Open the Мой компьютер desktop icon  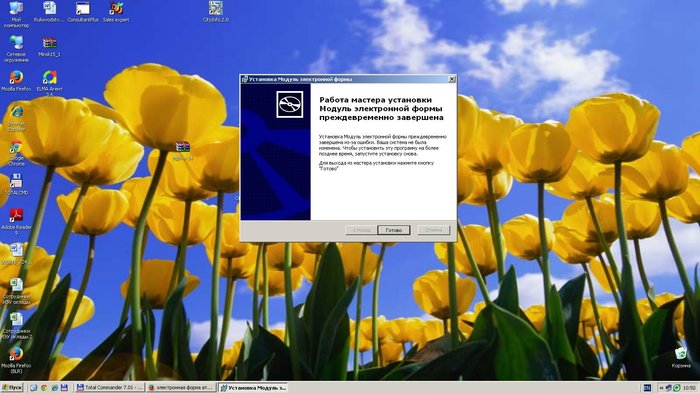[16, 14]
